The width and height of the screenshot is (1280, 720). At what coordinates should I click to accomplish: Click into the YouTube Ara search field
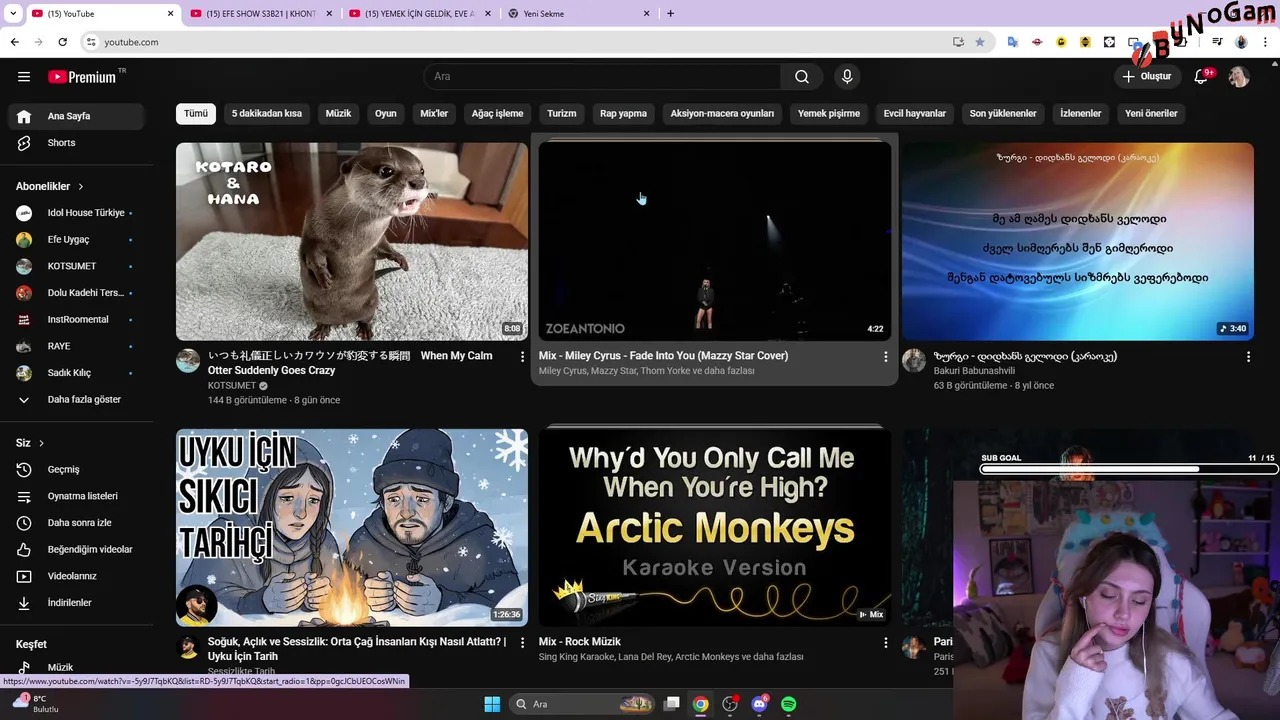click(x=603, y=77)
